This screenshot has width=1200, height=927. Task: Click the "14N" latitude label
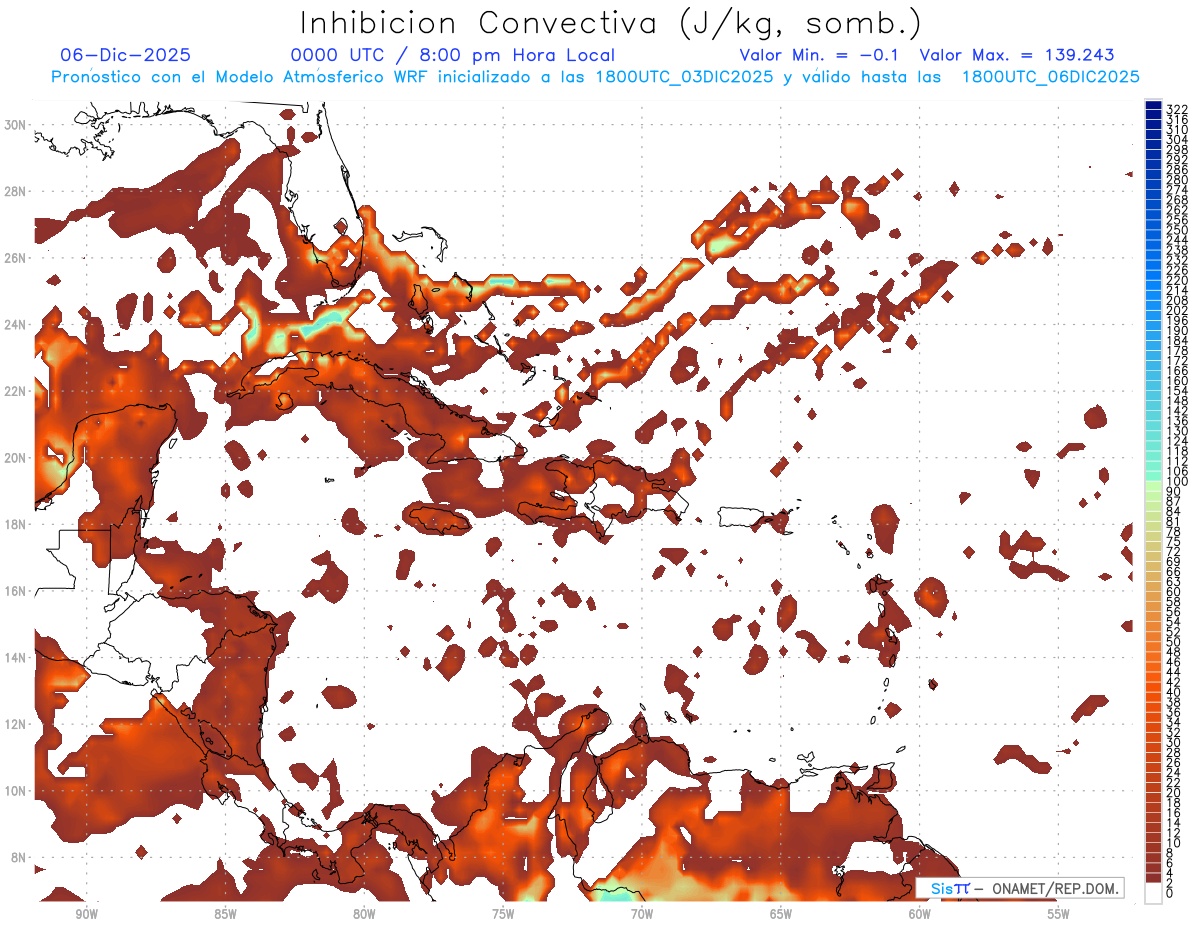[17, 658]
